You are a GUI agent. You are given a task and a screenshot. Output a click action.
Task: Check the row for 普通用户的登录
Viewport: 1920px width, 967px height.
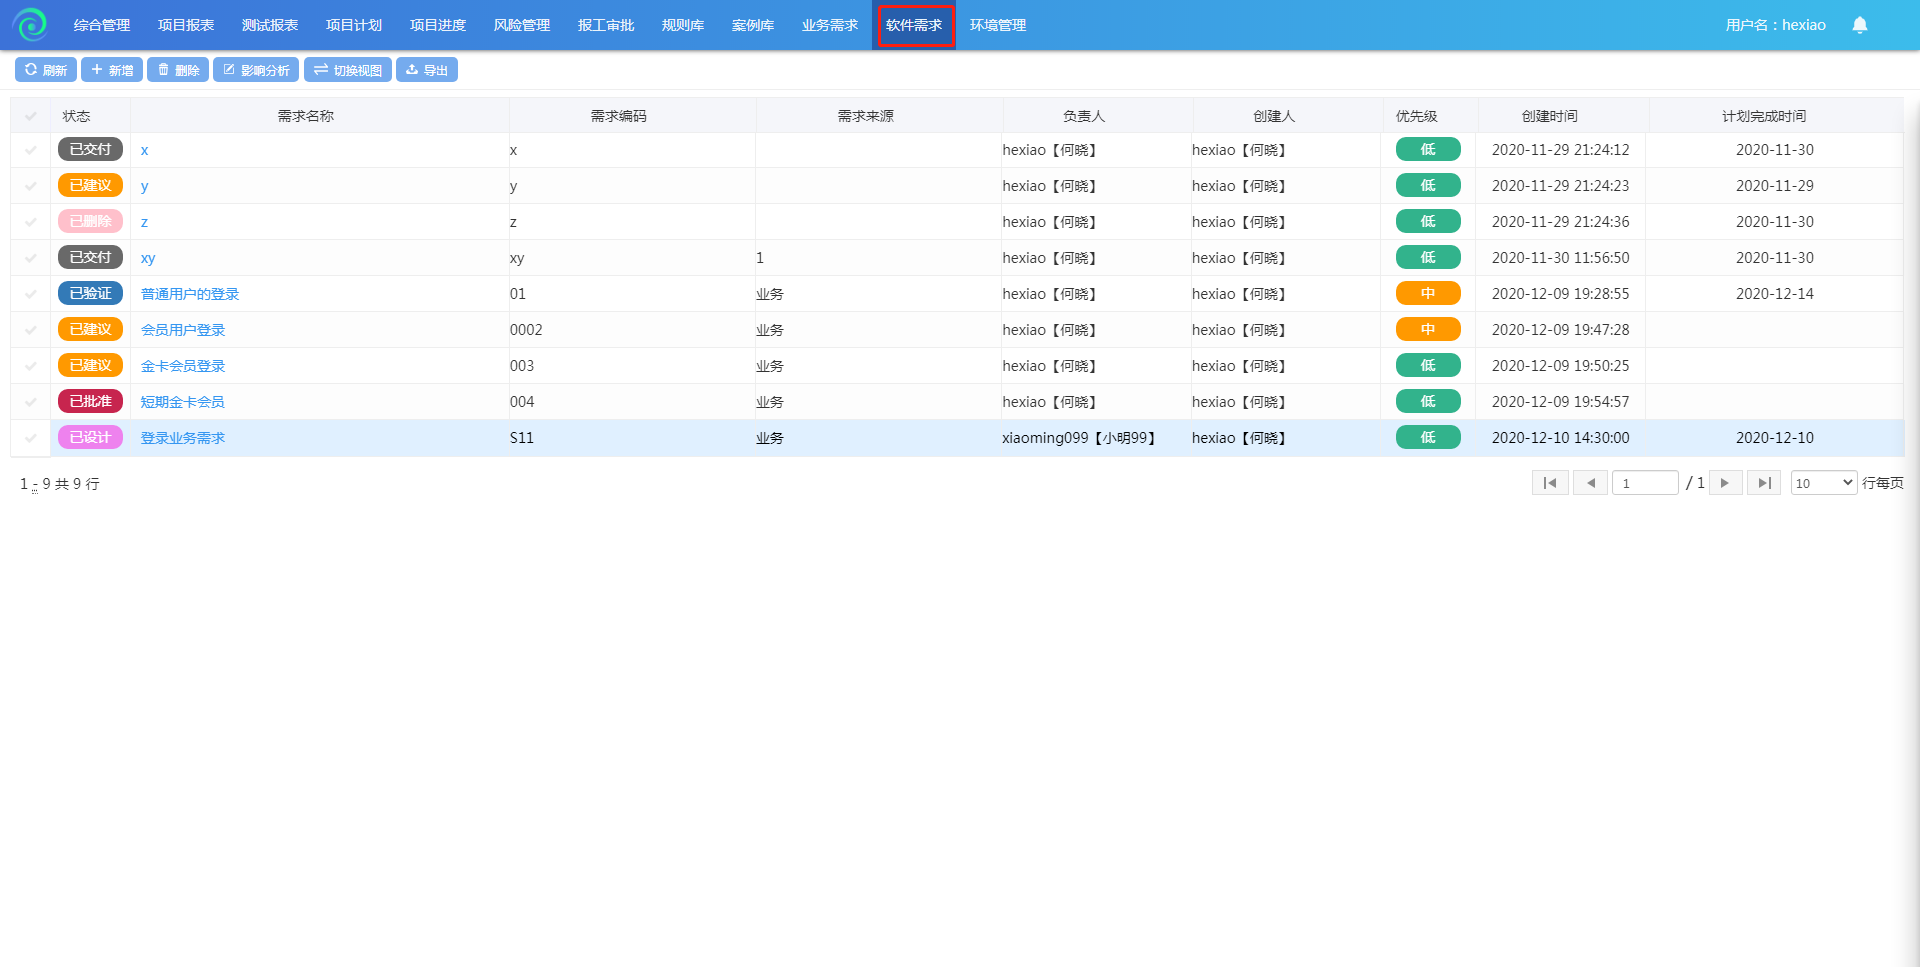tap(31, 294)
